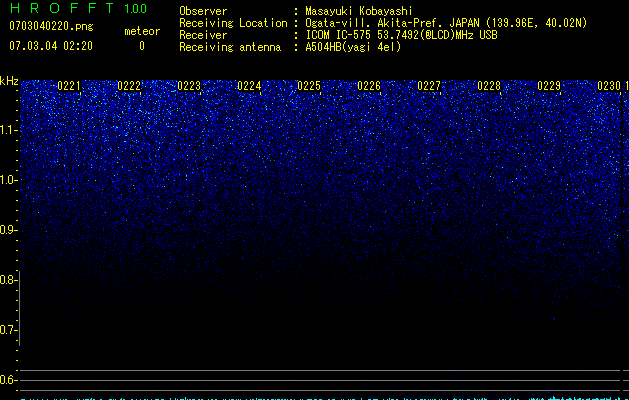
Task: Click the 0.6 kHz axis label
Action: click(x=8, y=380)
